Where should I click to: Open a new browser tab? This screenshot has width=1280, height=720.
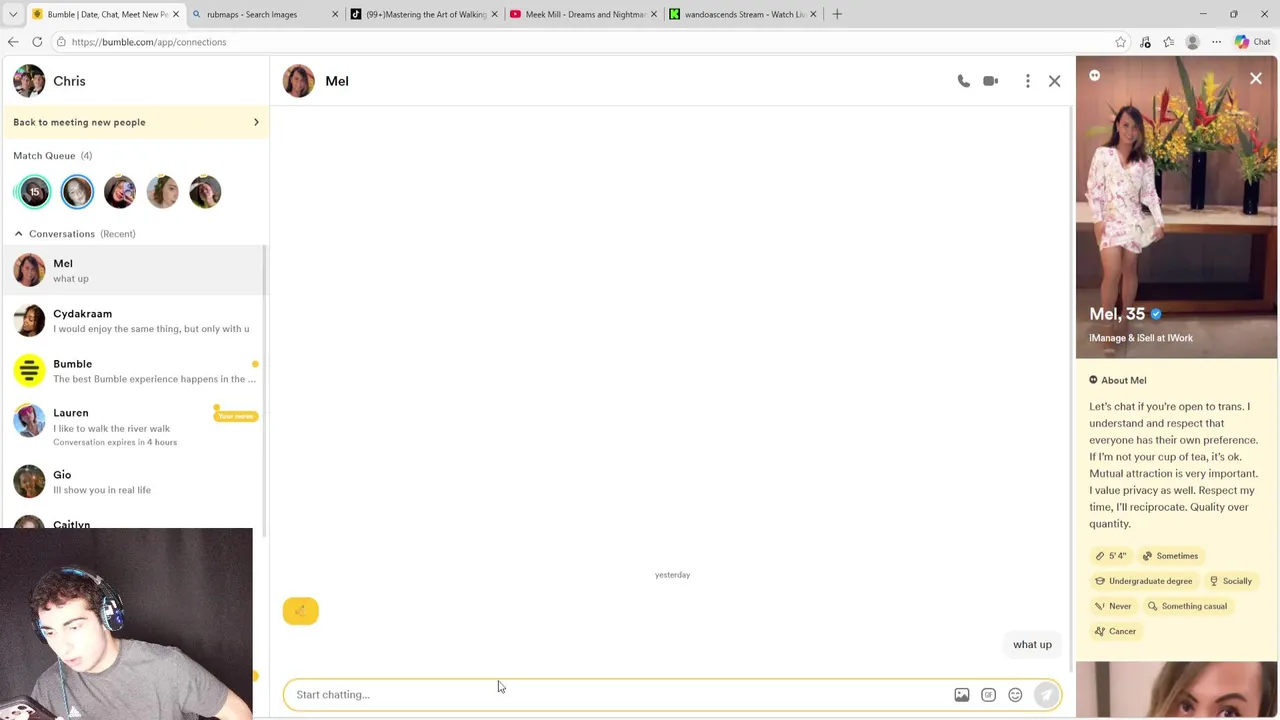coord(837,14)
